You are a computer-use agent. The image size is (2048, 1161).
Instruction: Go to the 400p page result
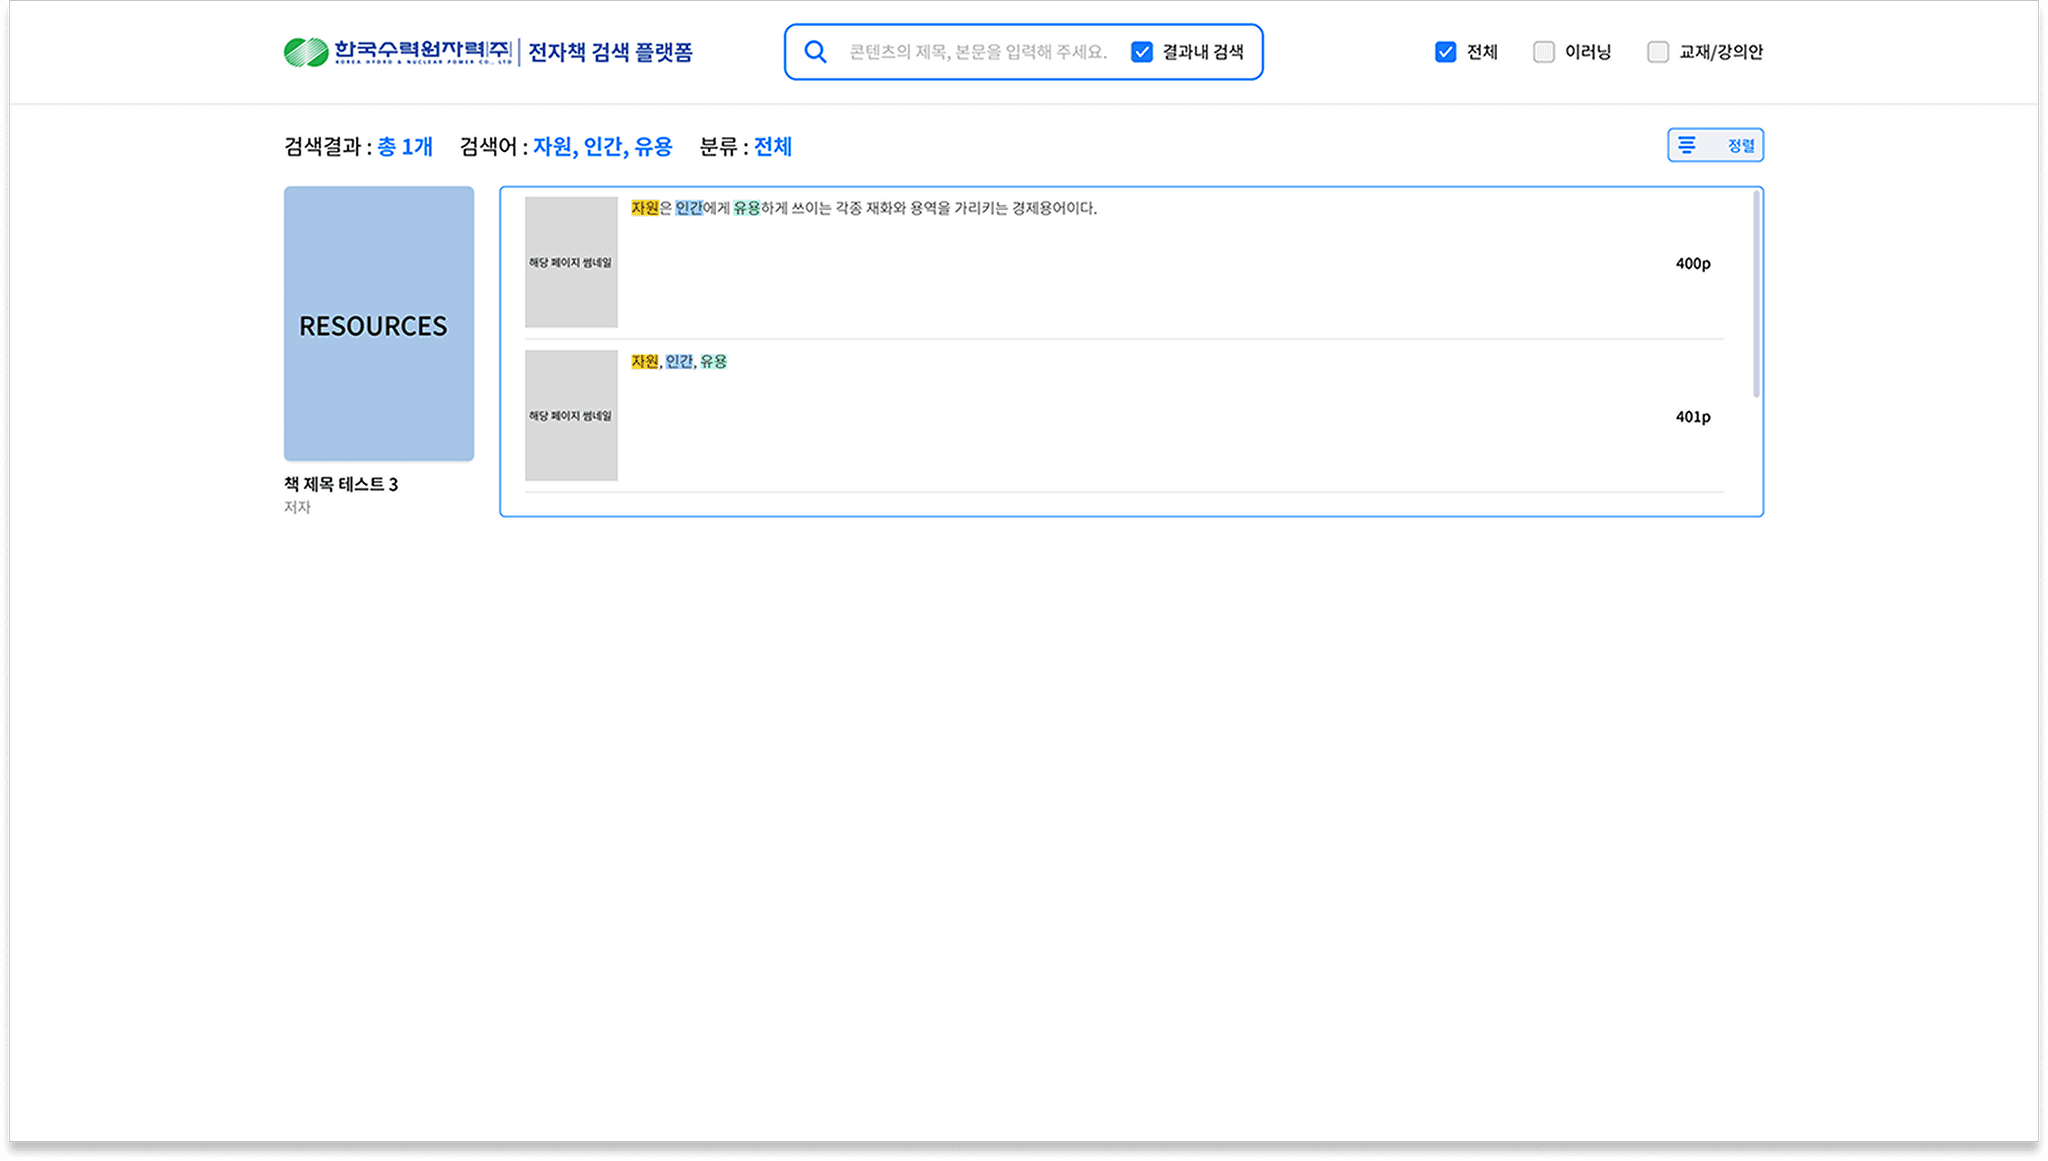pyautogui.click(x=1692, y=264)
